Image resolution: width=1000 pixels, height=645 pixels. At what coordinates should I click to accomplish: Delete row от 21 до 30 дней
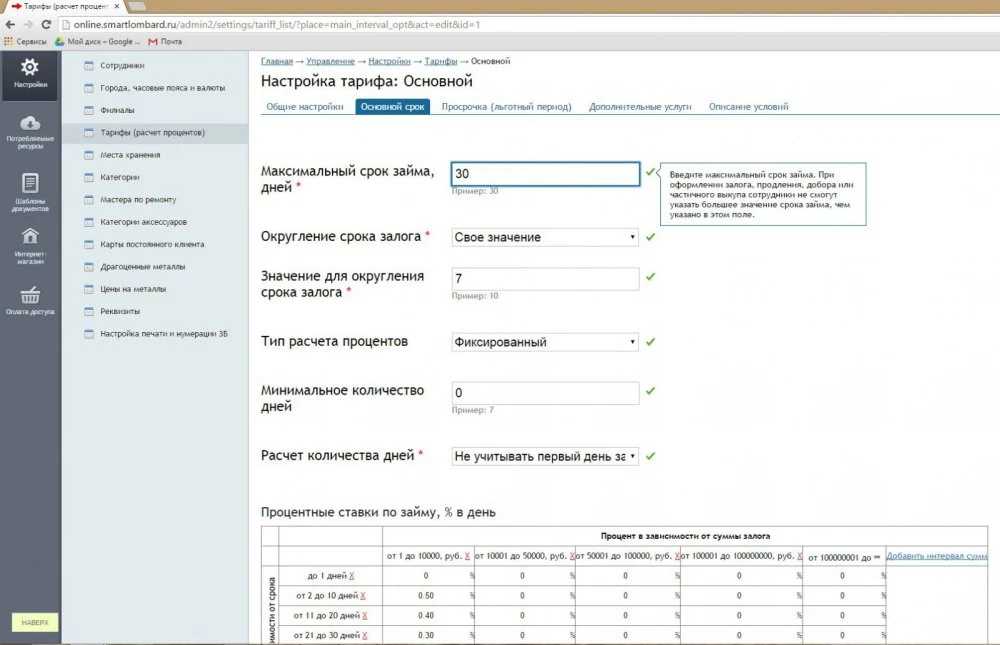point(365,635)
